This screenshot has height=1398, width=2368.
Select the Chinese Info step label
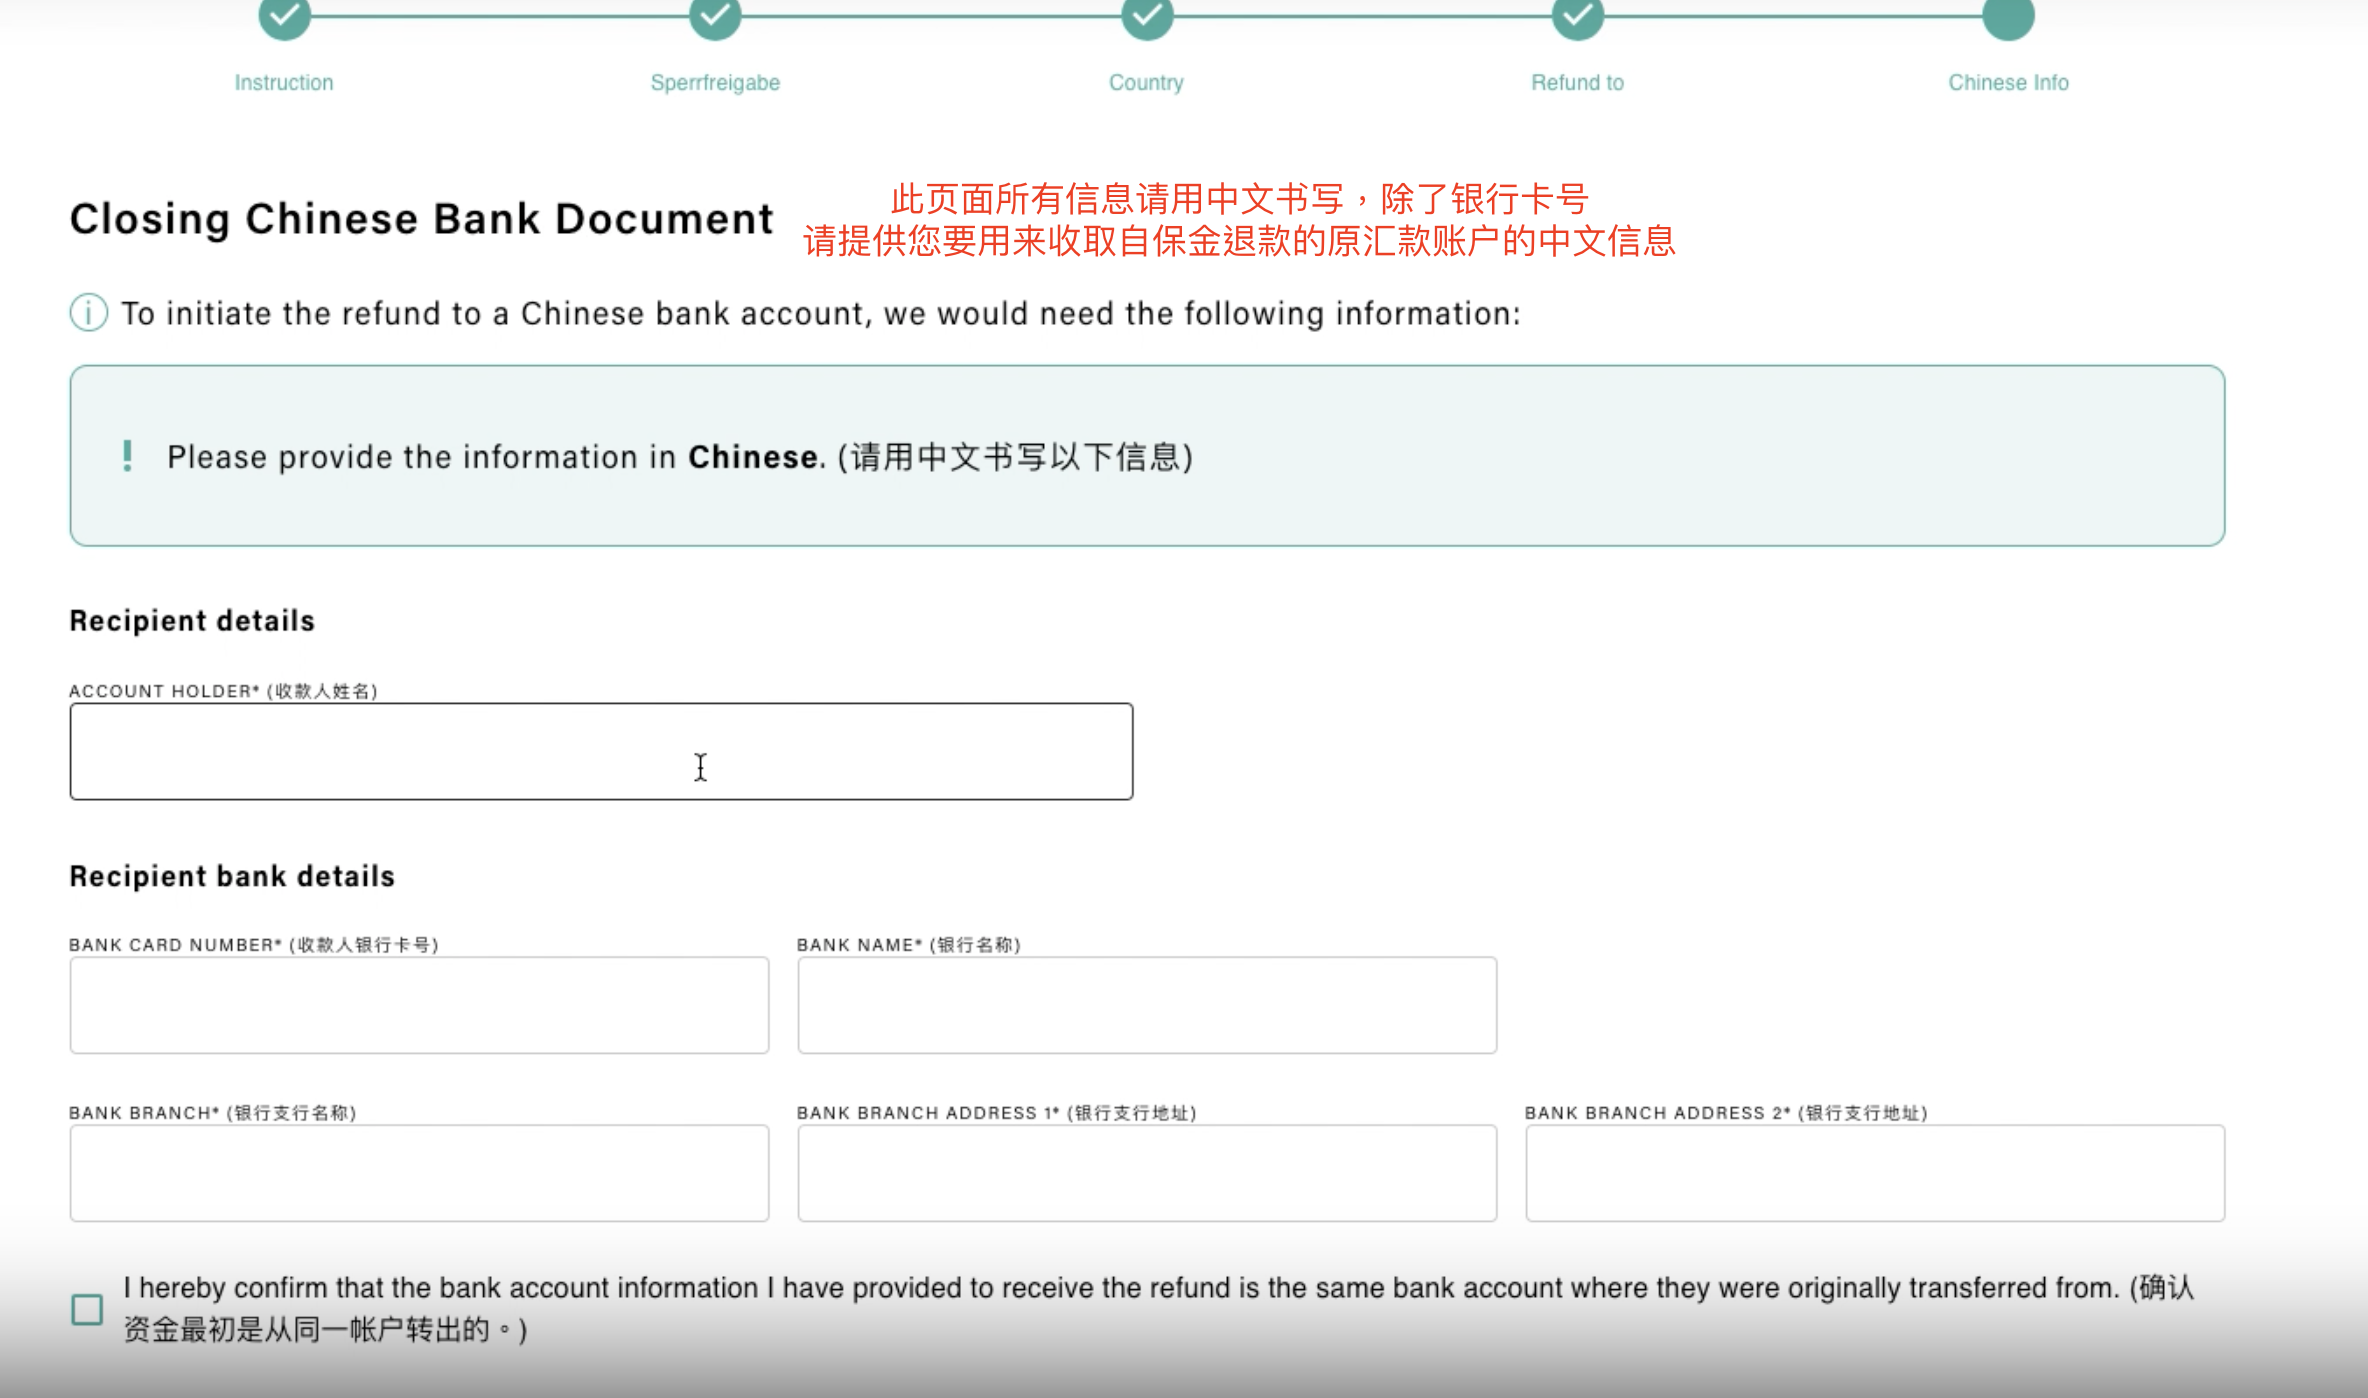pyautogui.click(x=2008, y=83)
